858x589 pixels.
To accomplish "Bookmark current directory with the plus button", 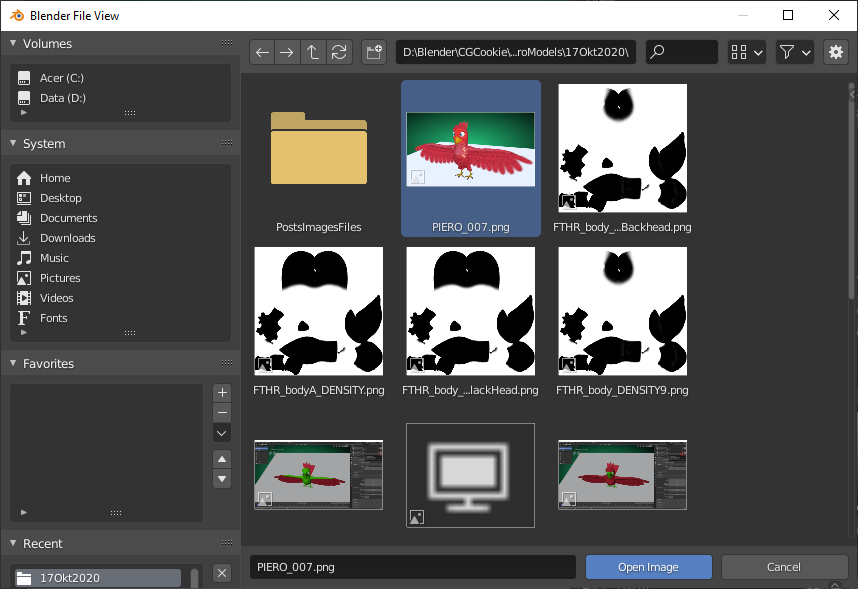I will point(221,392).
